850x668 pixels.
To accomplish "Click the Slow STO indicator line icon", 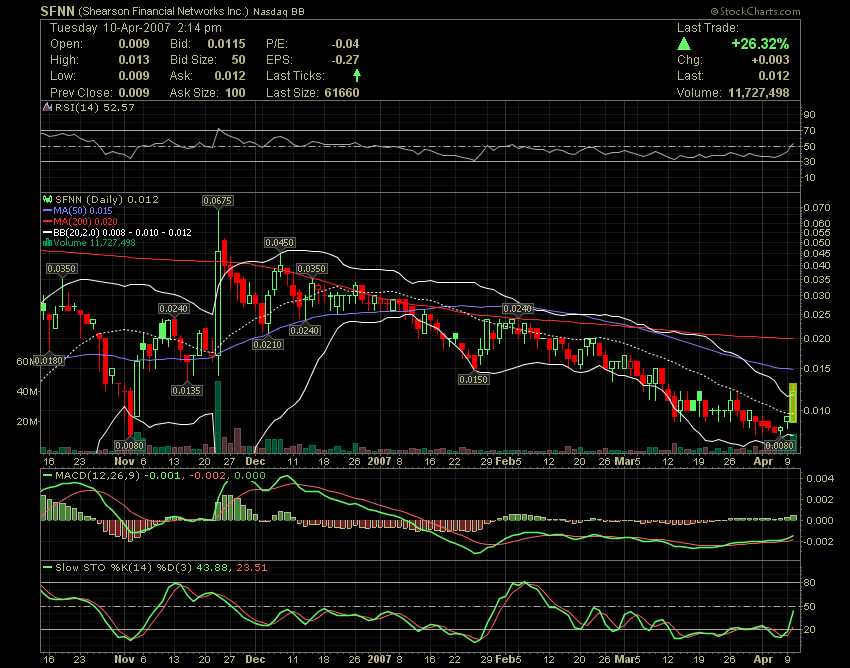I will 46,567.
